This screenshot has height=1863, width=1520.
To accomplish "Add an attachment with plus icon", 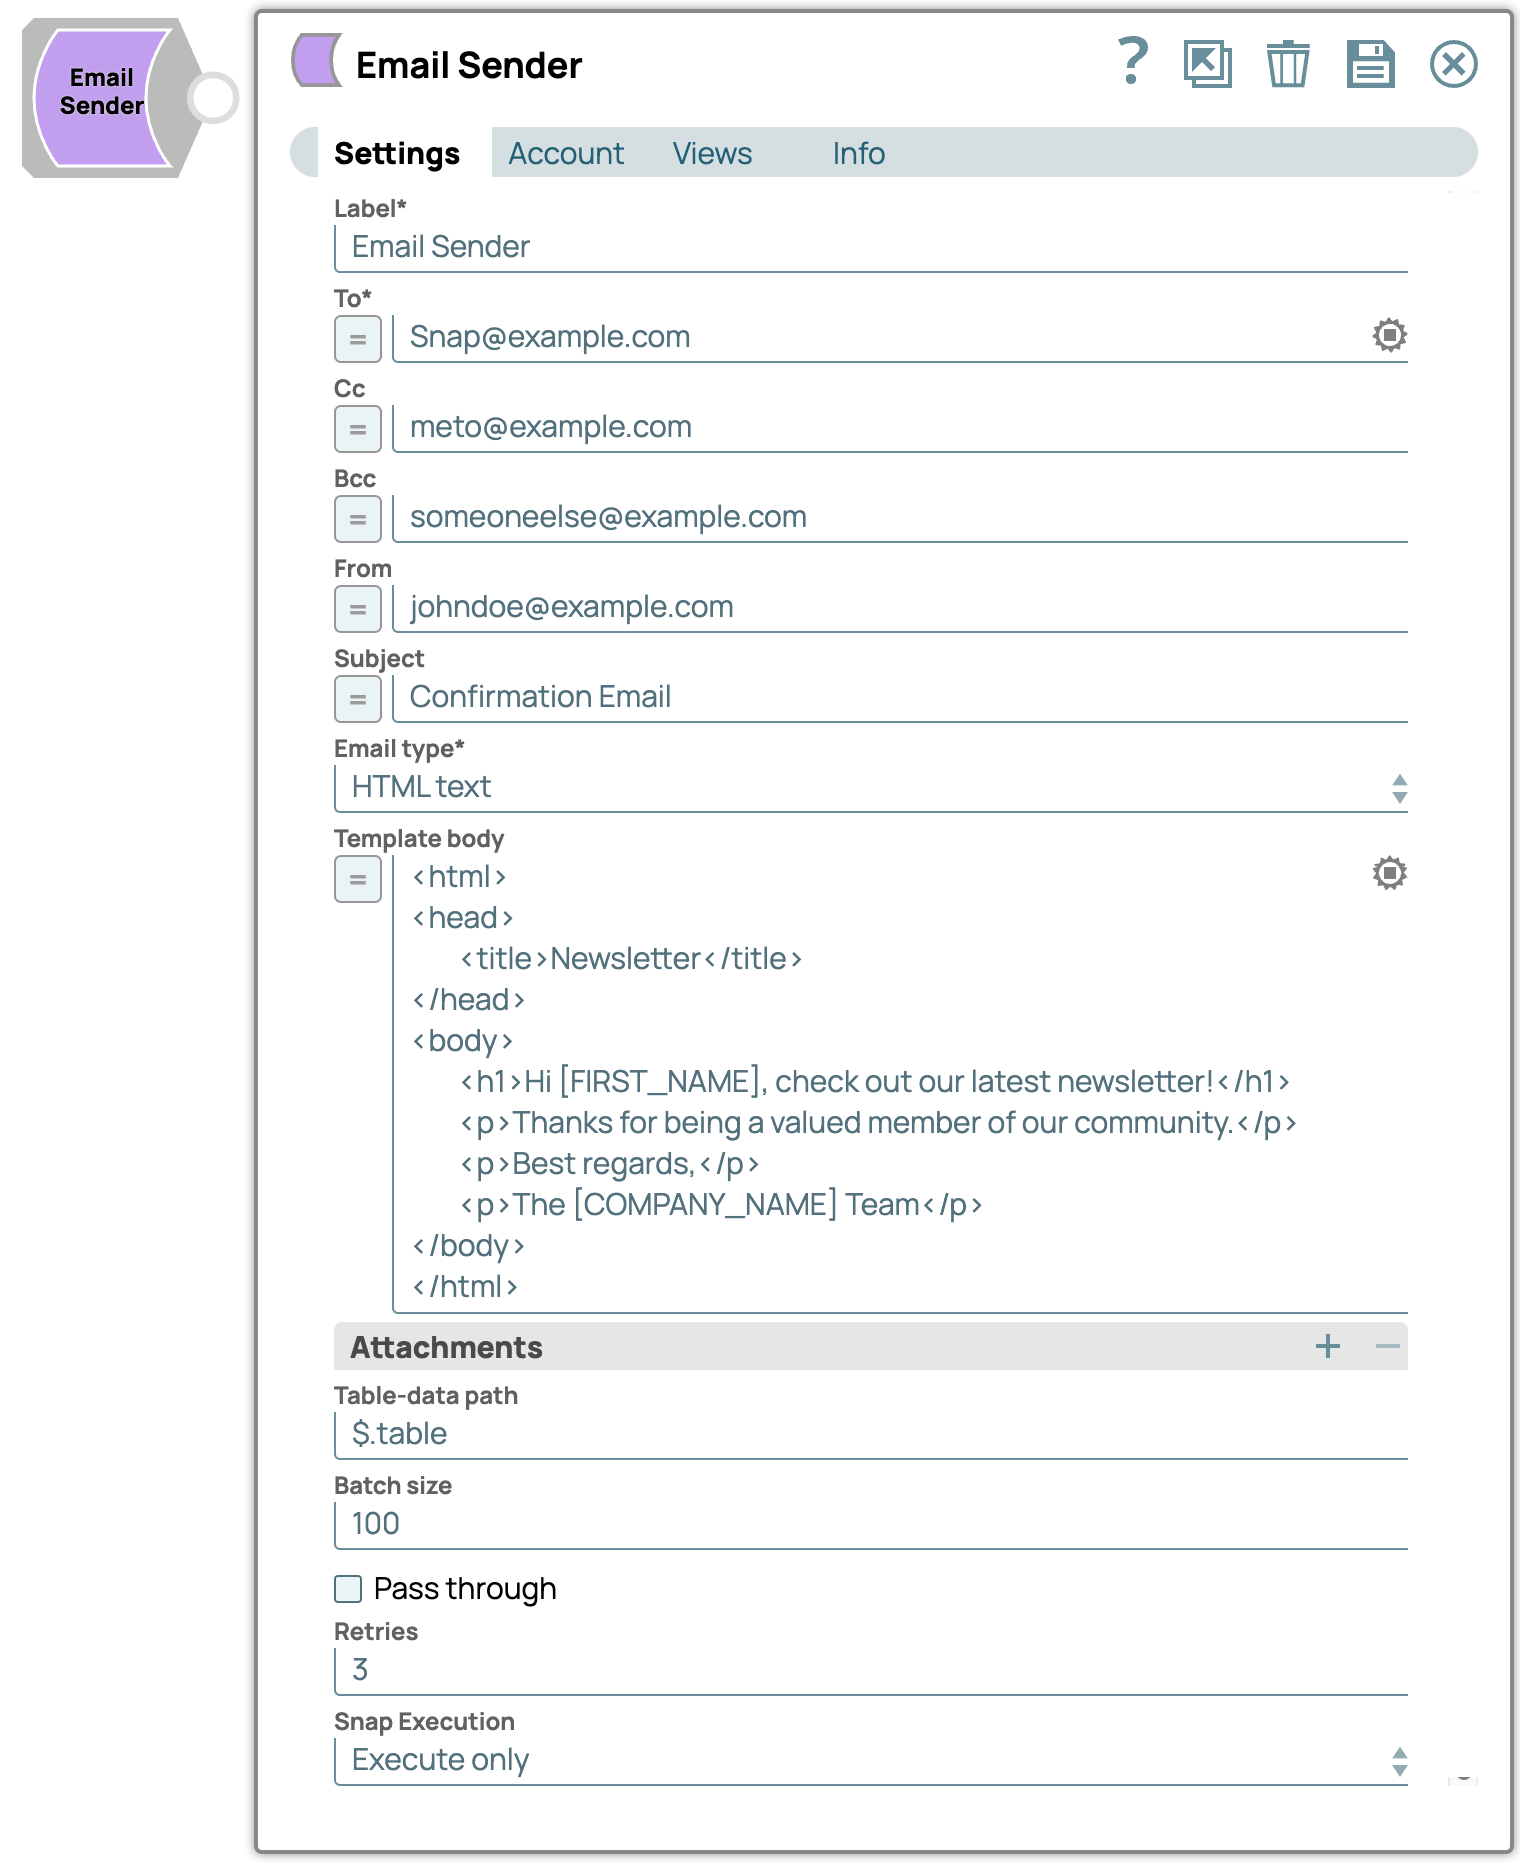I will pyautogui.click(x=1327, y=1346).
